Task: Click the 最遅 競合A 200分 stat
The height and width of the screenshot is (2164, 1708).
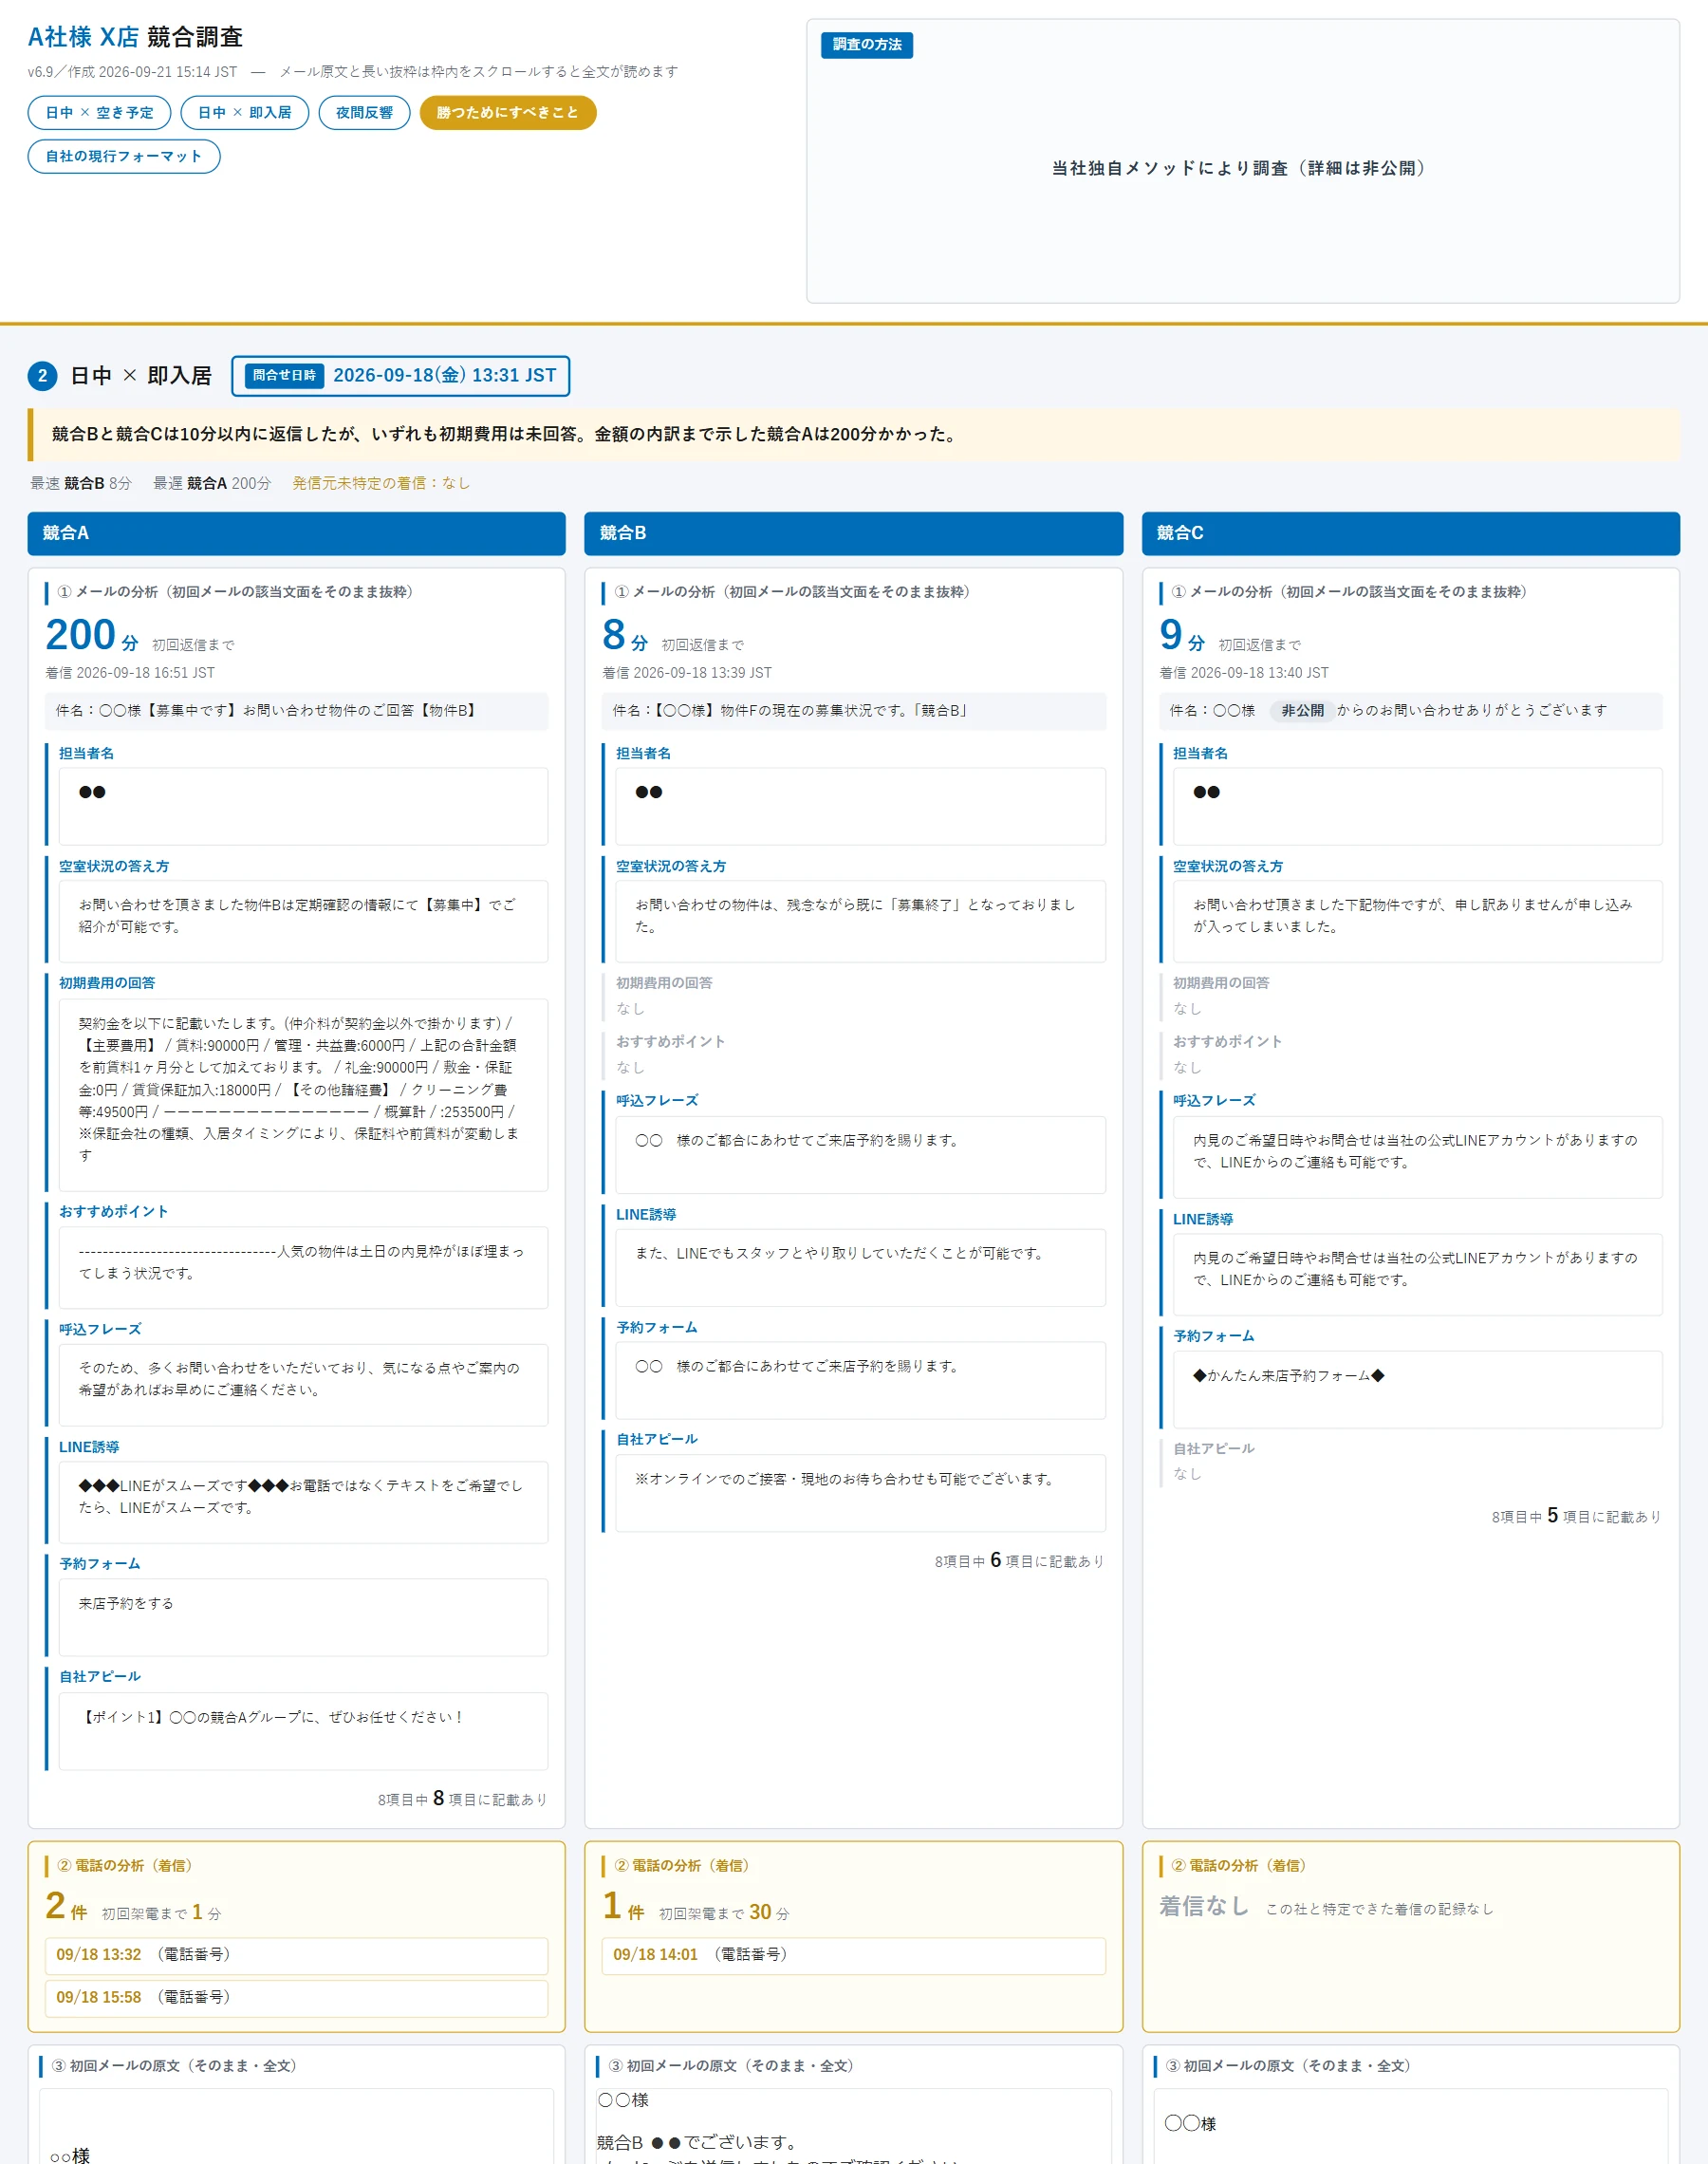Action: [x=212, y=483]
